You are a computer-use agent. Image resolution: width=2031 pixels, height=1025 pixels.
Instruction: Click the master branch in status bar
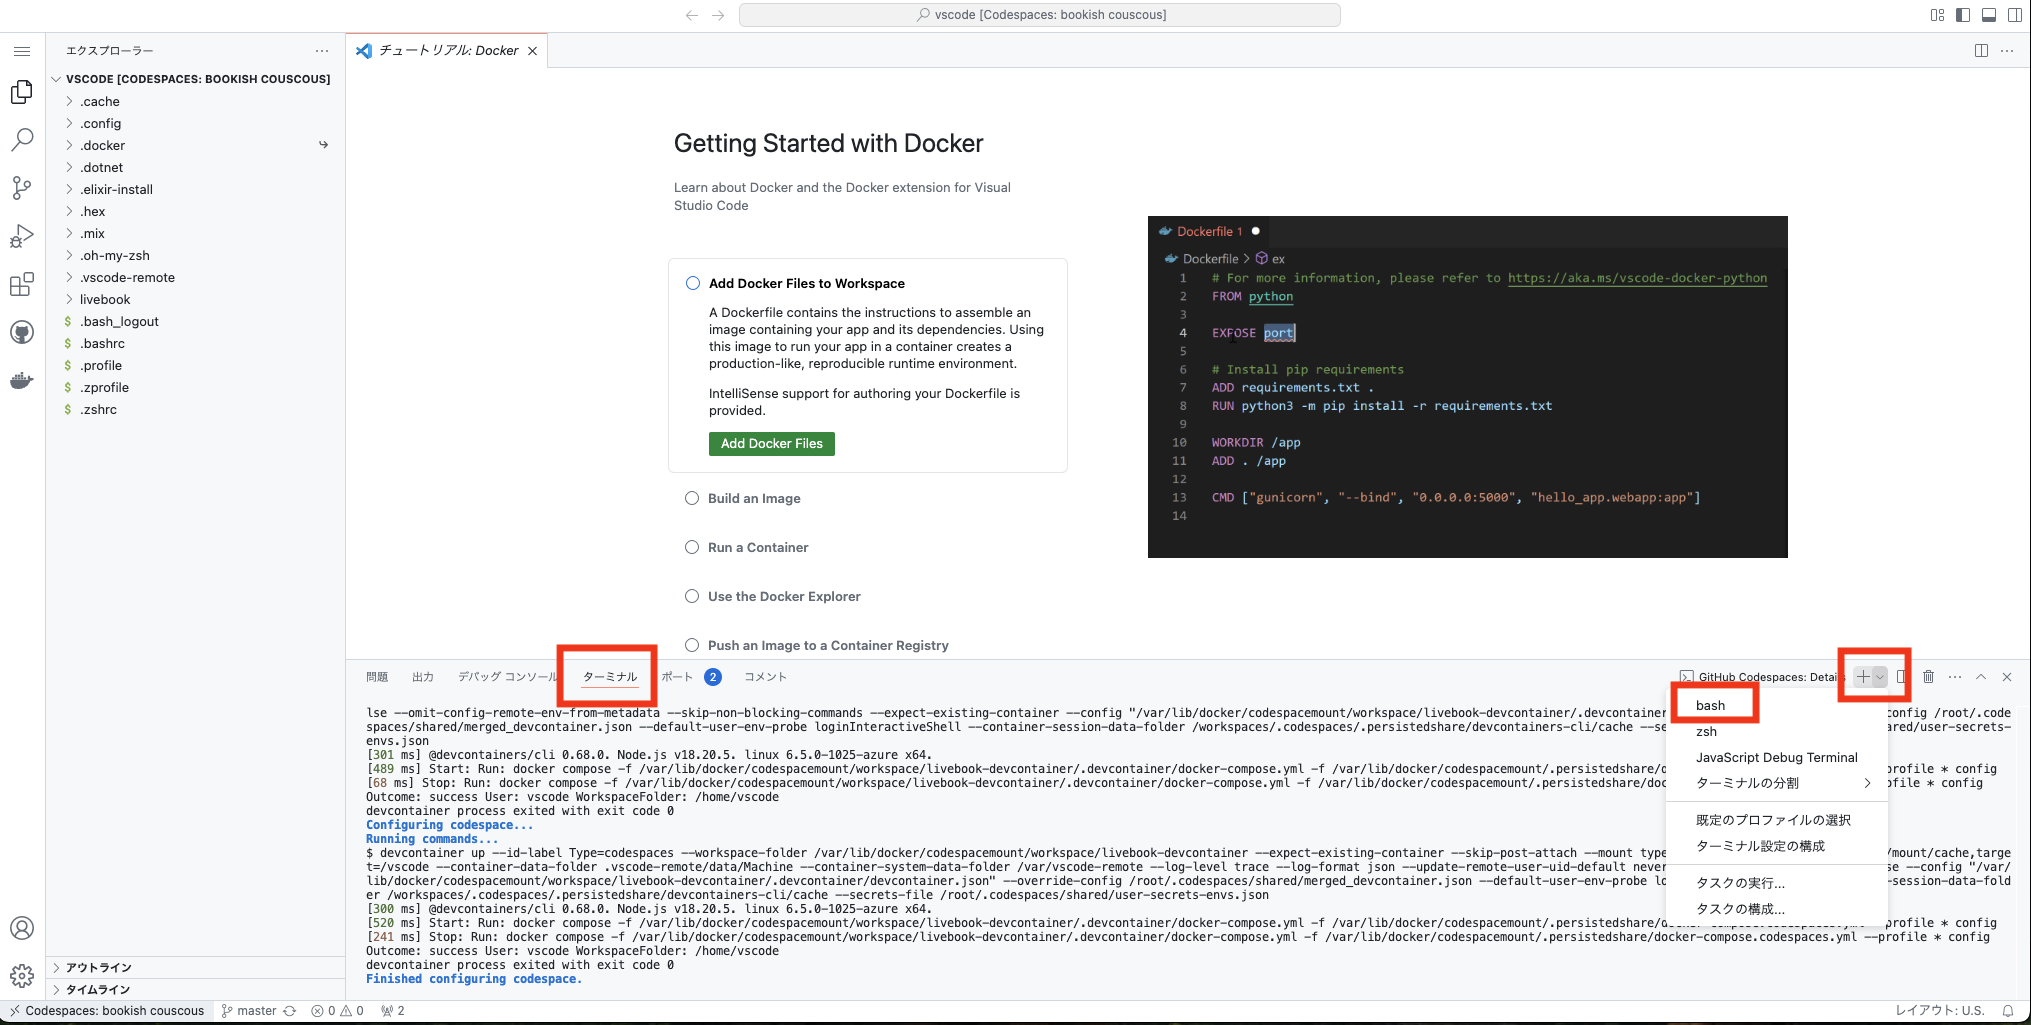pyautogui.click(x=249, y=1011)
